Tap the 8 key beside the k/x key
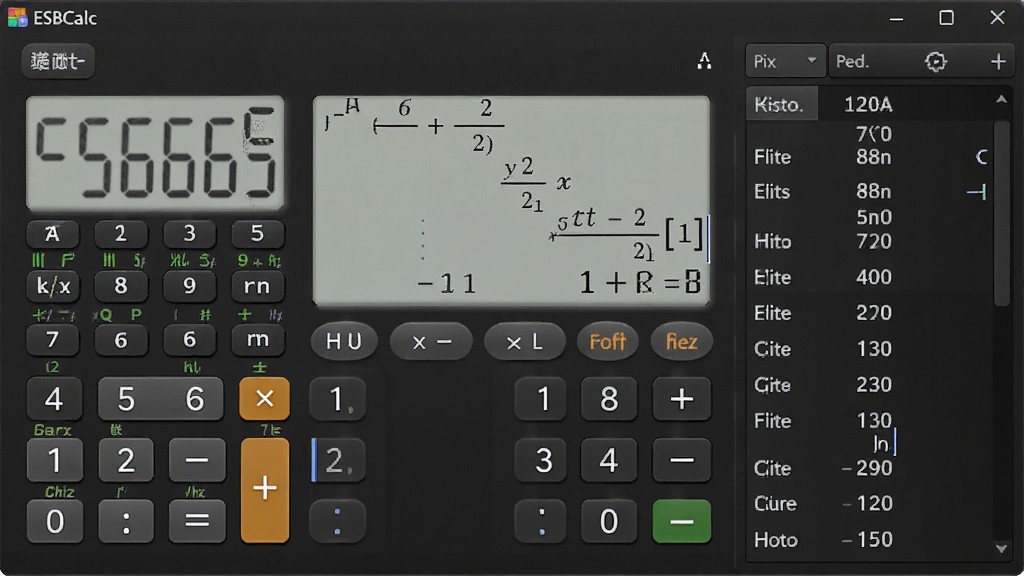 point(121,286)
